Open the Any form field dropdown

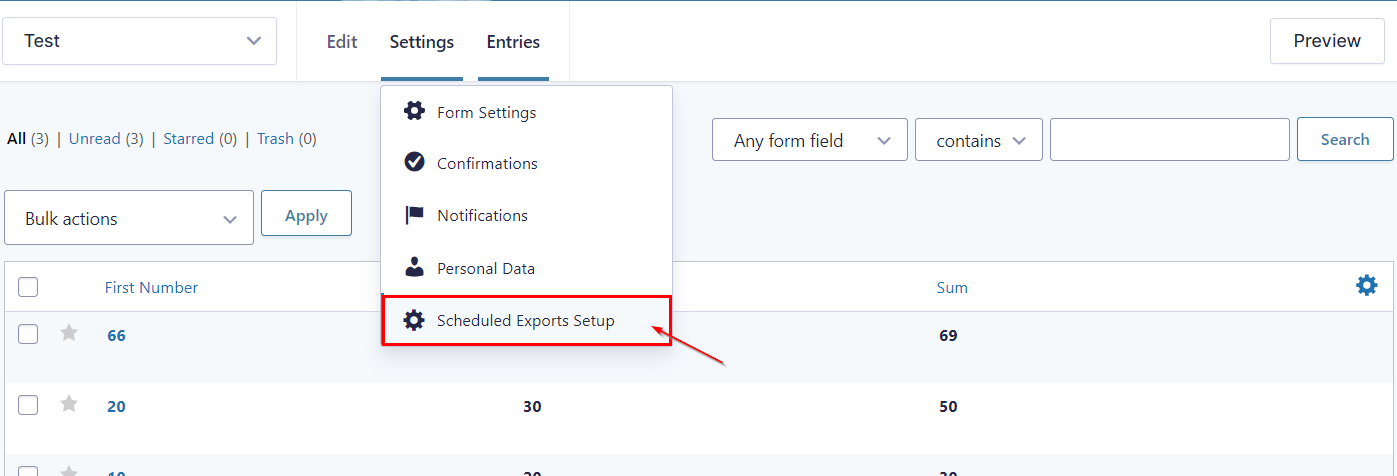click(x=810, y=140)
